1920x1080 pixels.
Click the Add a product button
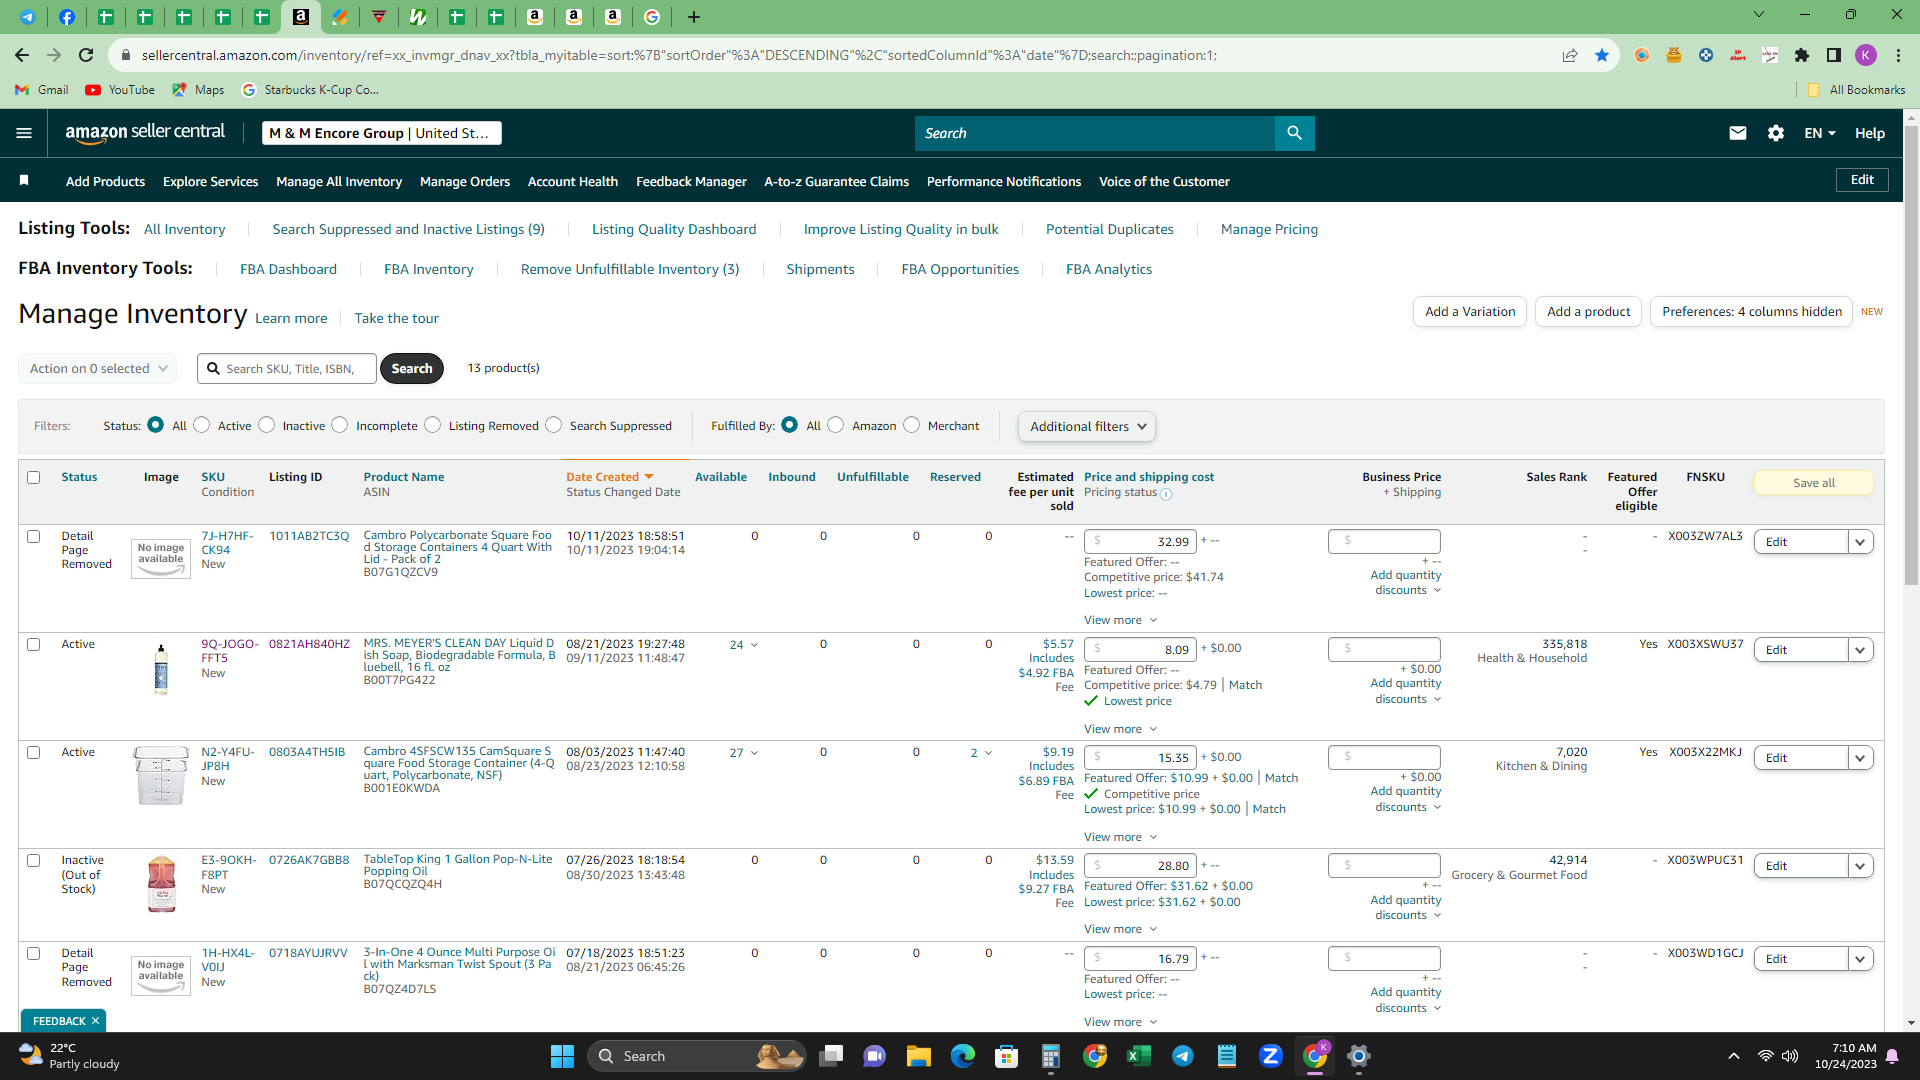[x=1588, y=312]
